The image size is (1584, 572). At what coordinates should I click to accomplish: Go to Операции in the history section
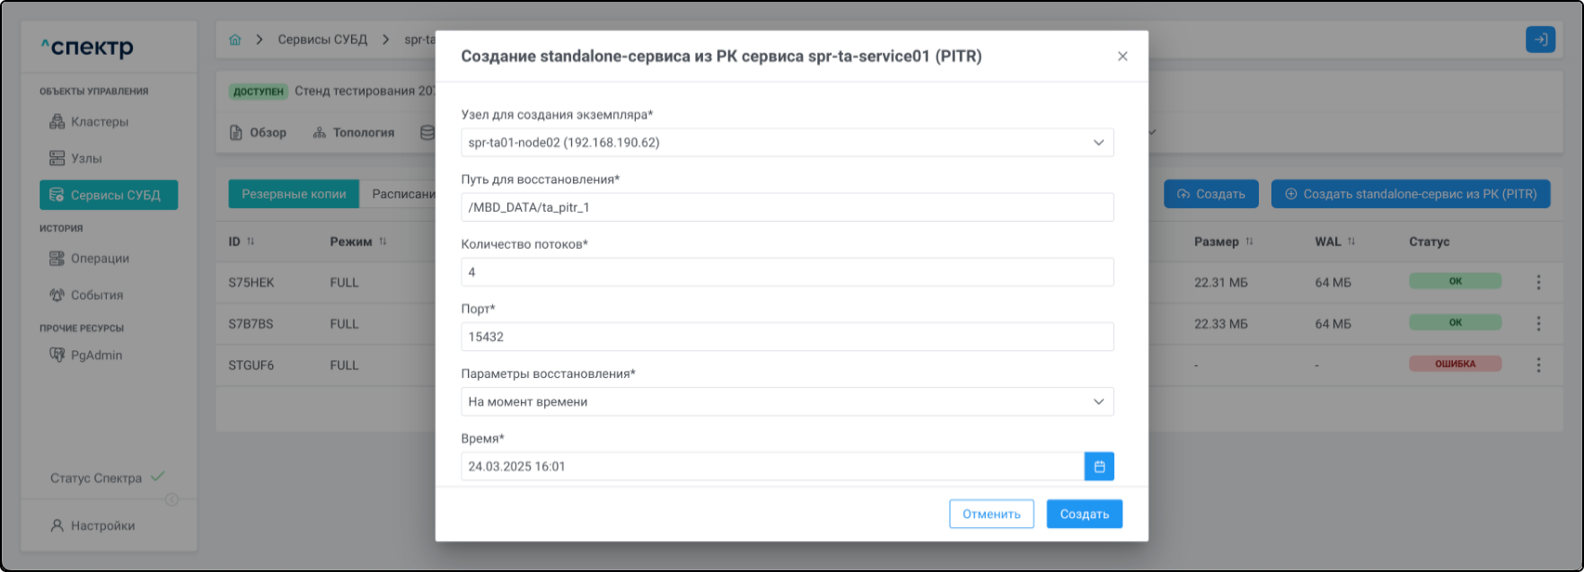99,259
